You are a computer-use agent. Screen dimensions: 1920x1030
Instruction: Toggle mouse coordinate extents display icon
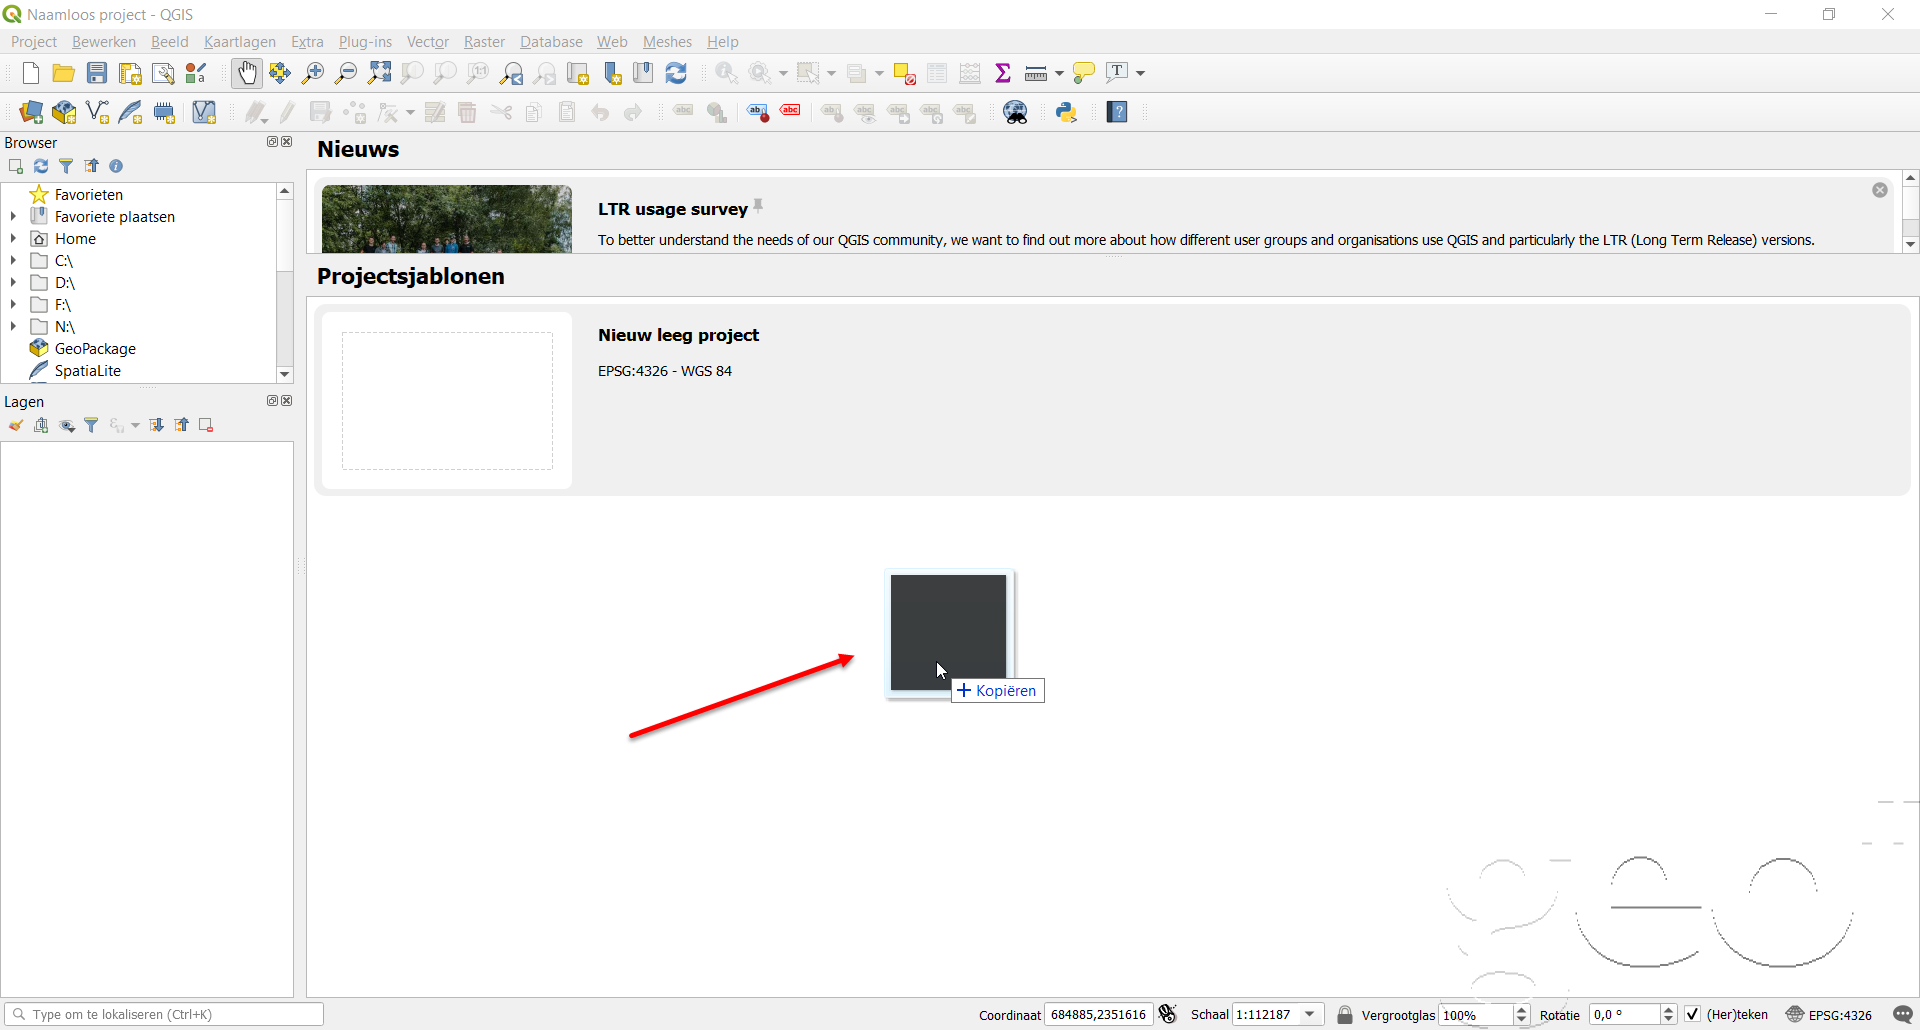[x=1167, y=1014]
